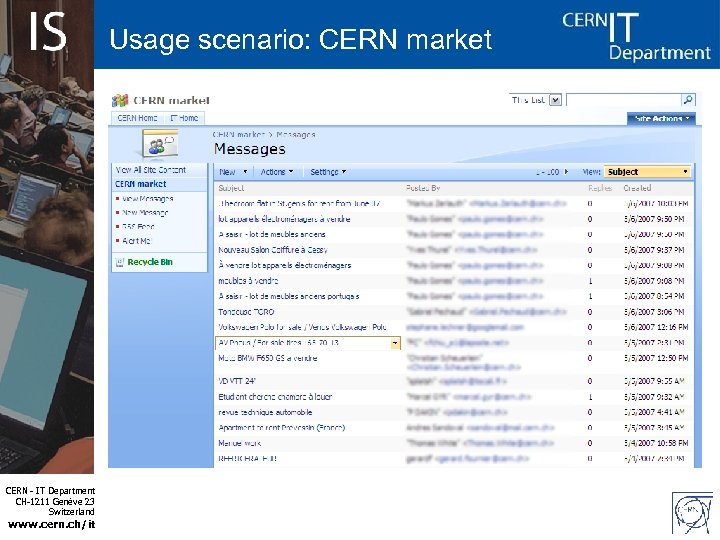Viewport: 720px width, 540px height.
Task: Open 'meubles à vendre' message
Action: (248, 281)
